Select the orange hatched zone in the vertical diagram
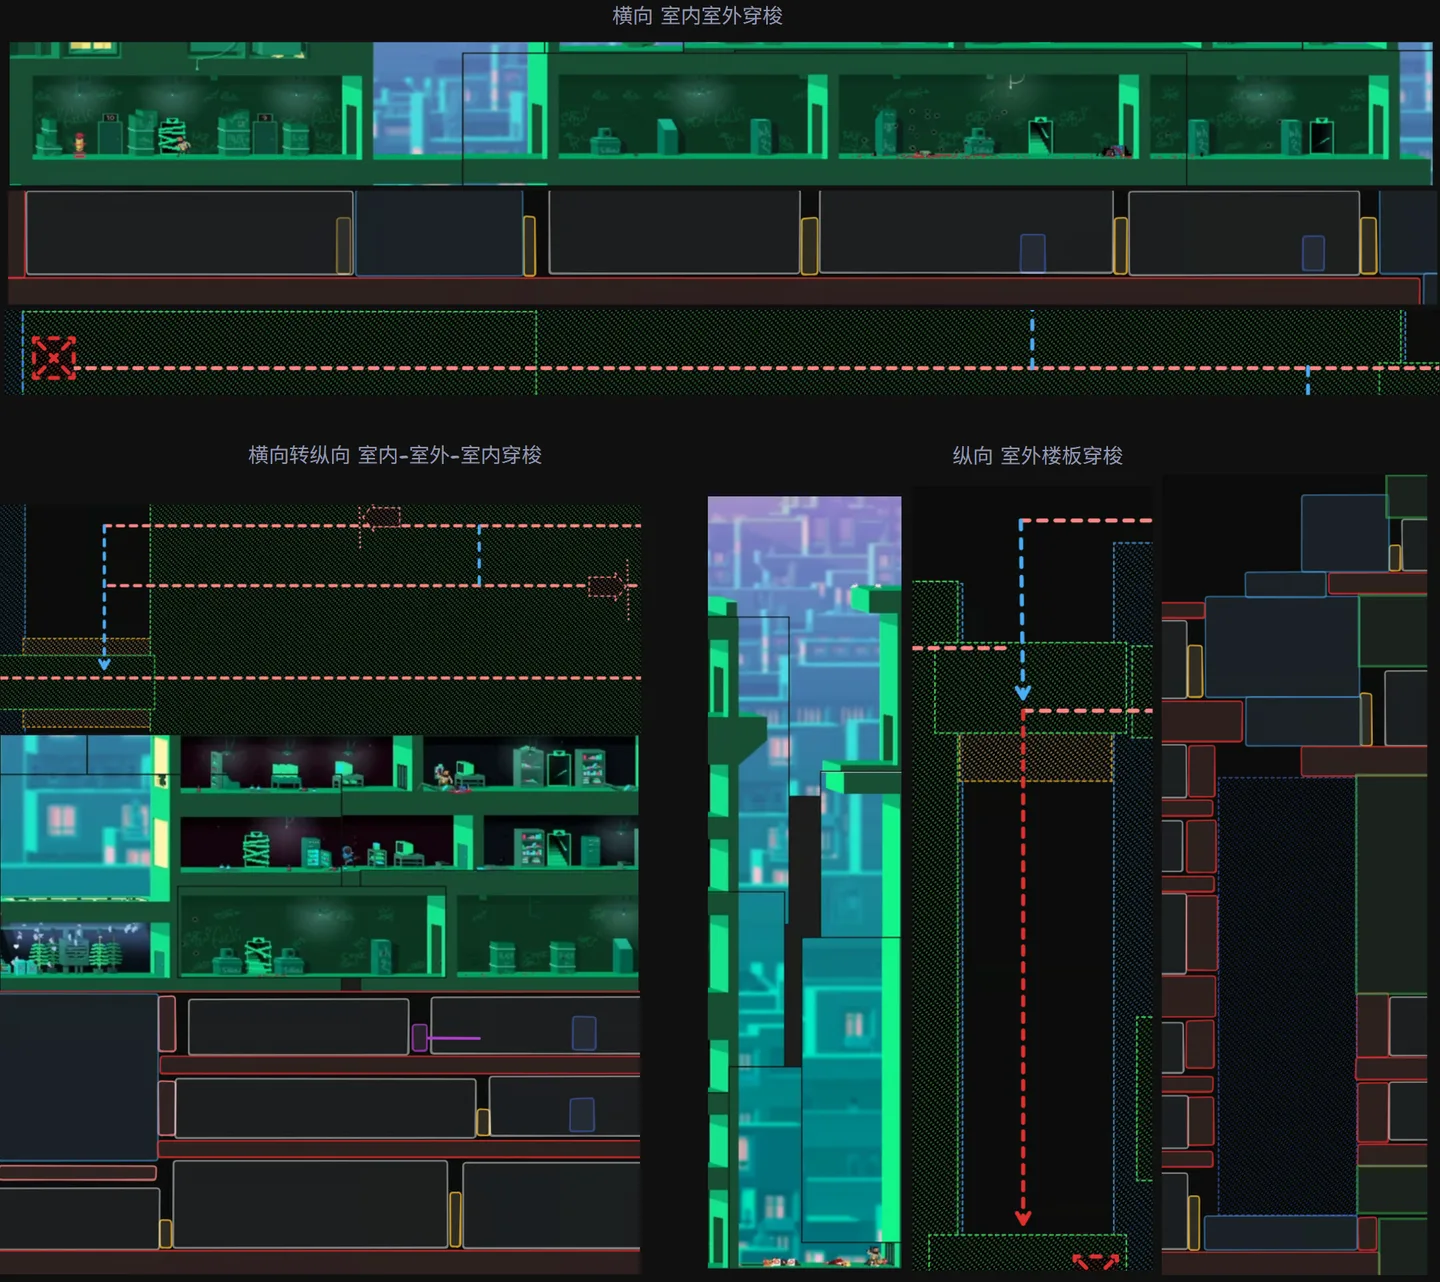Image resolution: width=1440 pixels, height=1282 pixels. tap(1035, 758)
